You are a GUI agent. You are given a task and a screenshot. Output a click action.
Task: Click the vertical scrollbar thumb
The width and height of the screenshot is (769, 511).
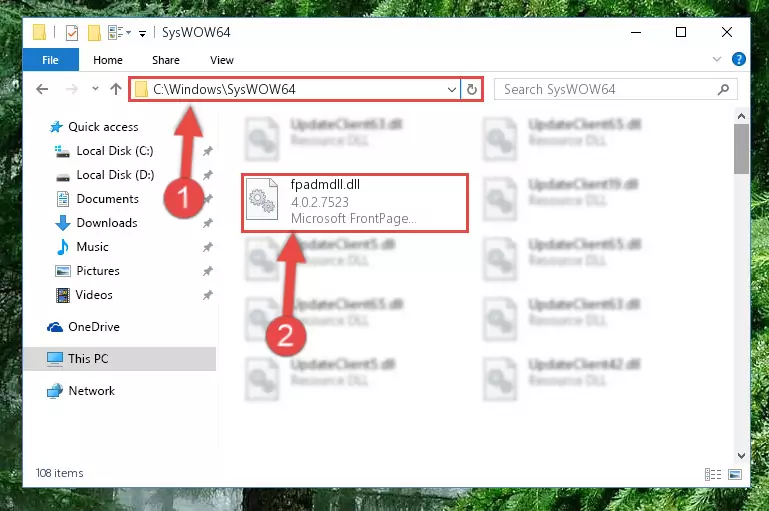click(741, 149)
